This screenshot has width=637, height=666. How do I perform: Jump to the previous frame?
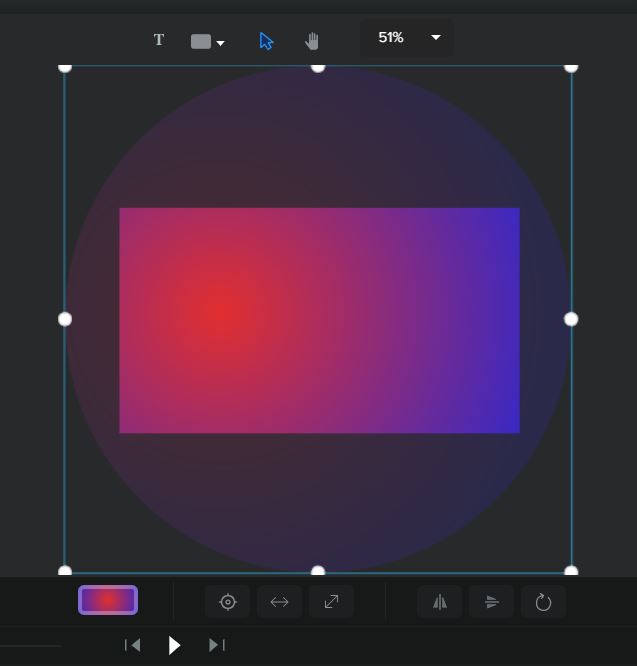tap(132, 645)
